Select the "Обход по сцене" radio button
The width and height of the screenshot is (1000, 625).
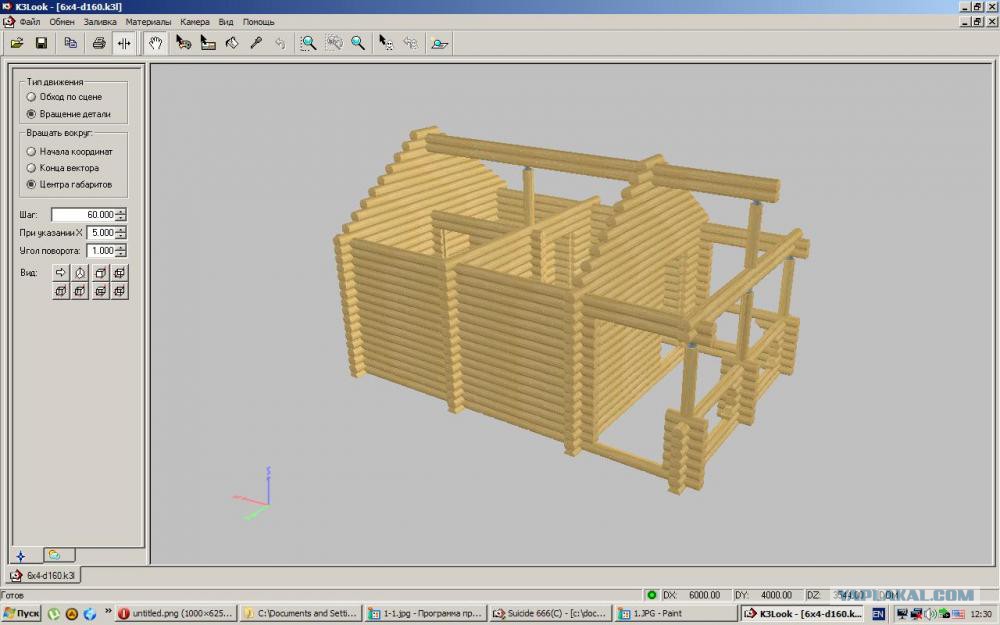pos(31,97)
